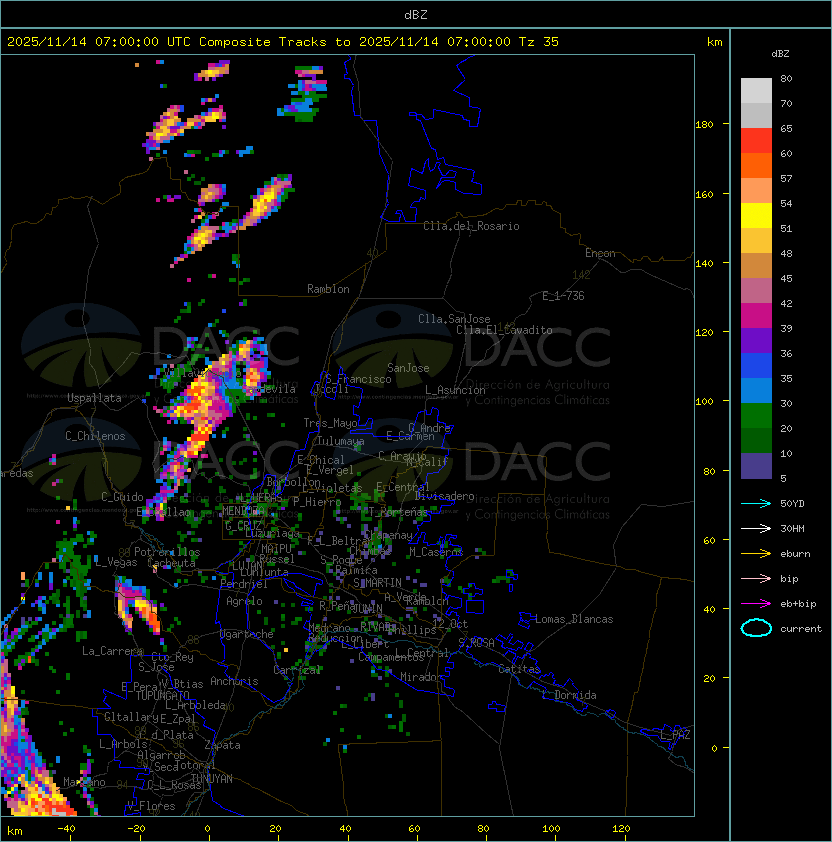Click the '160' tick on the vertical axis

[704, 194]
